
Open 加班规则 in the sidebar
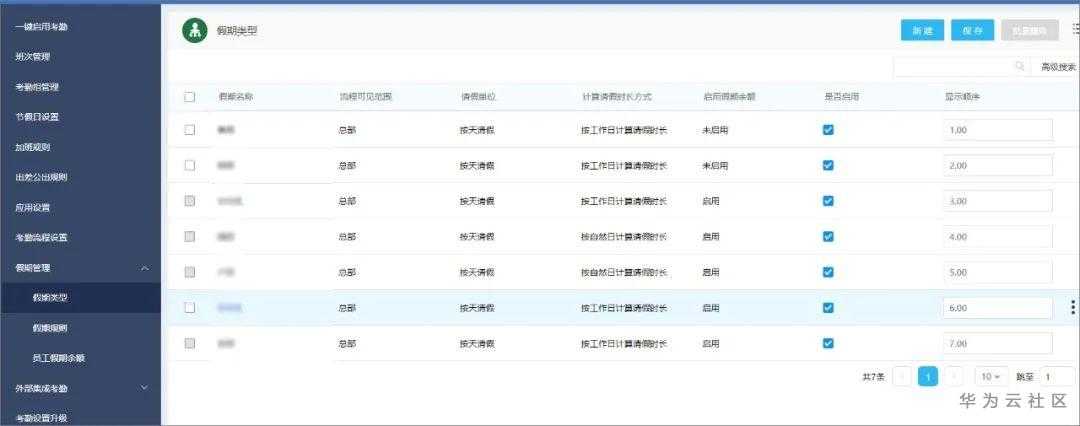point(32,147)
